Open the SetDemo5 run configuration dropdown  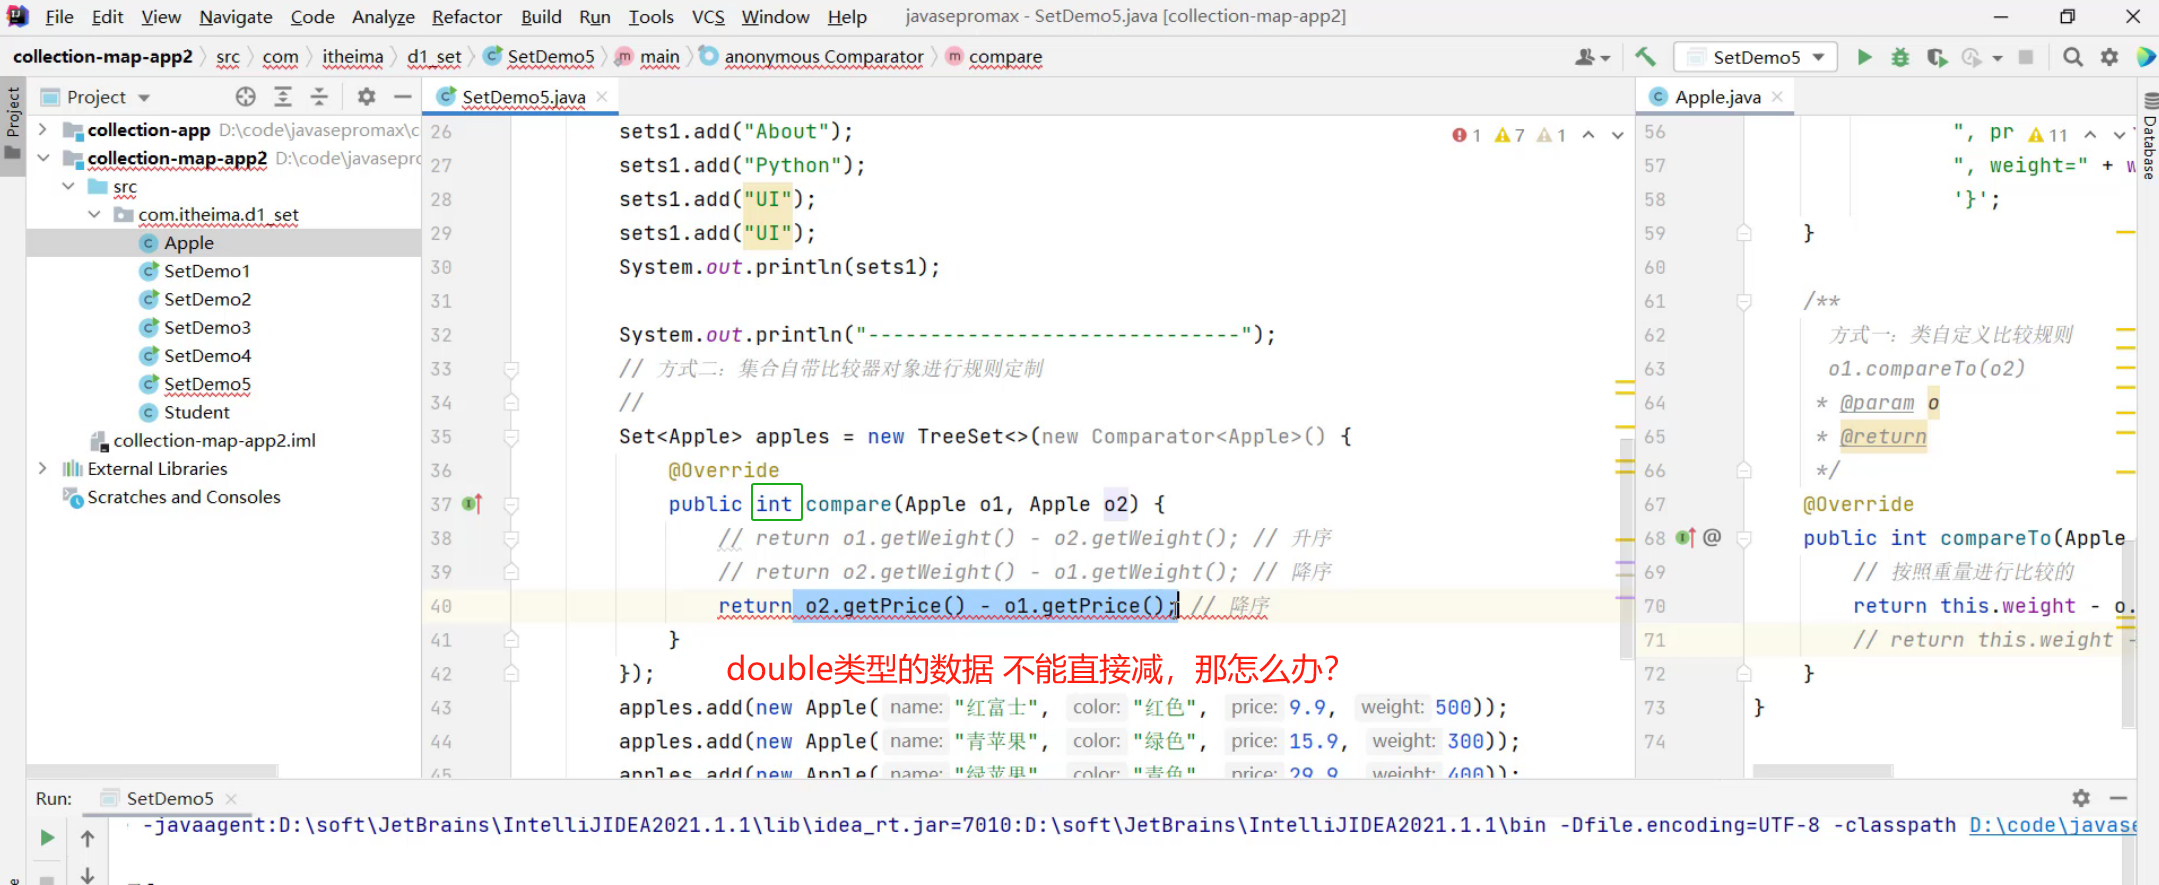pyautogui.click(x=1756, y=57)
